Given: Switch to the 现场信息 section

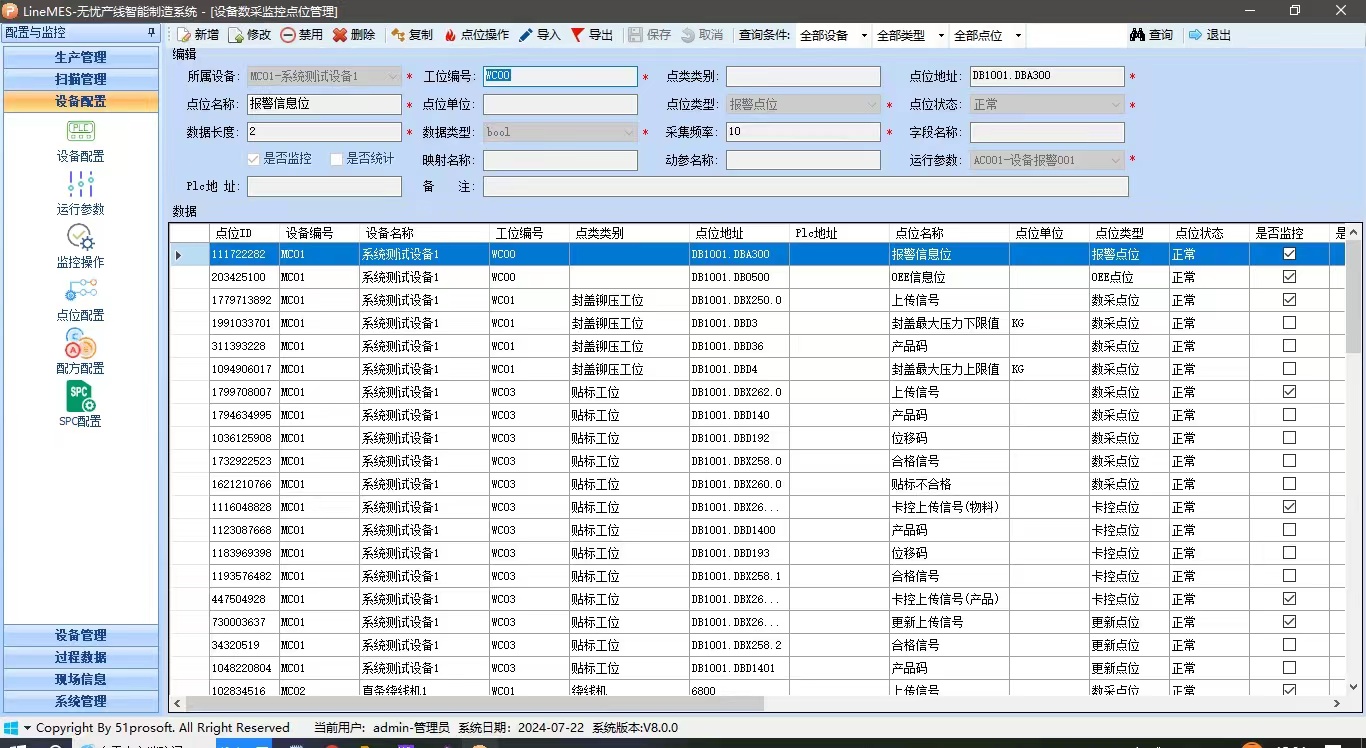Looking at the screenshot, I should 80,679.
